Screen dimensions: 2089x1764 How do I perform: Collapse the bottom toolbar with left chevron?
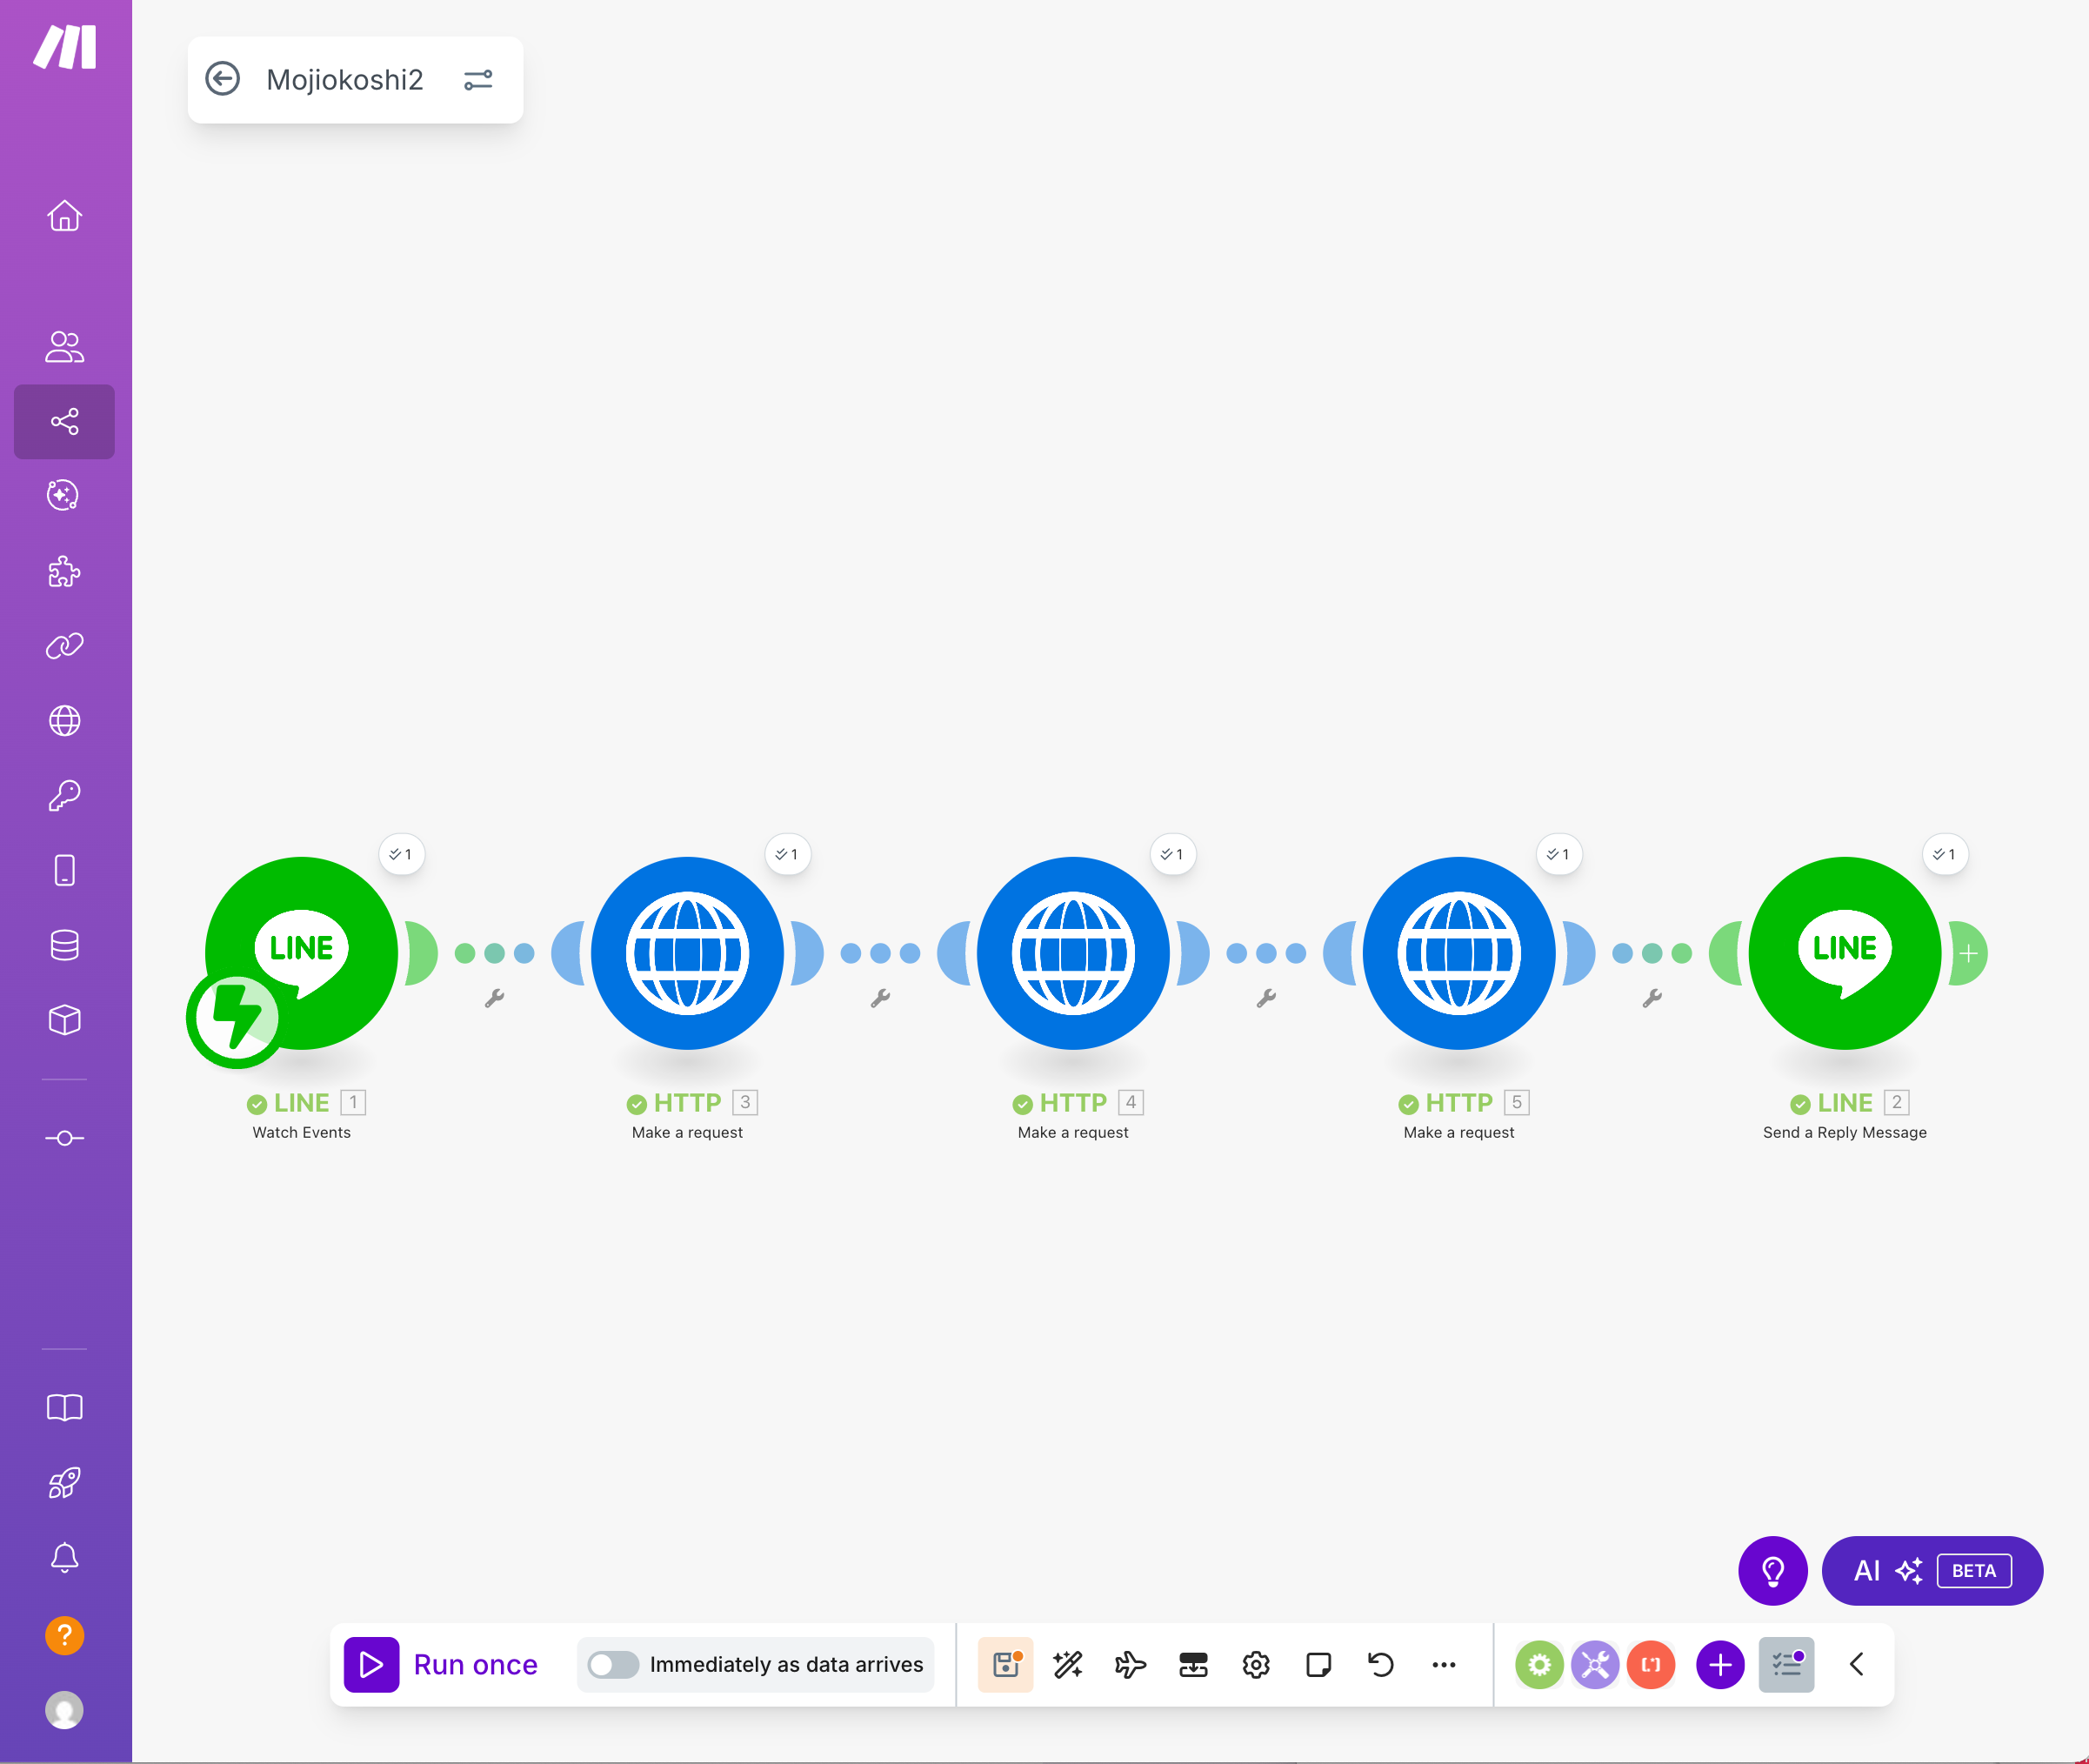pos(1856,1664)
